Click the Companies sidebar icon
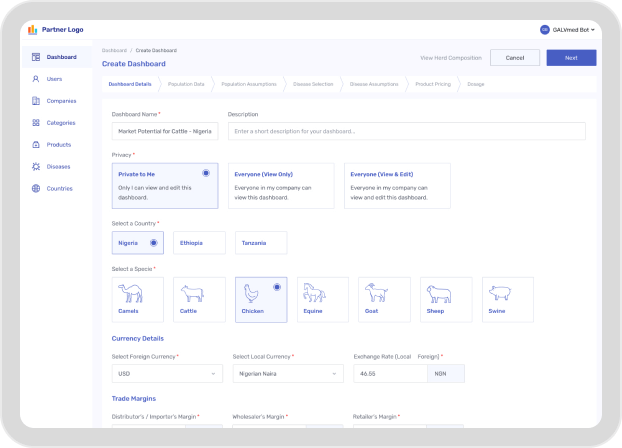 click(36, 101)
